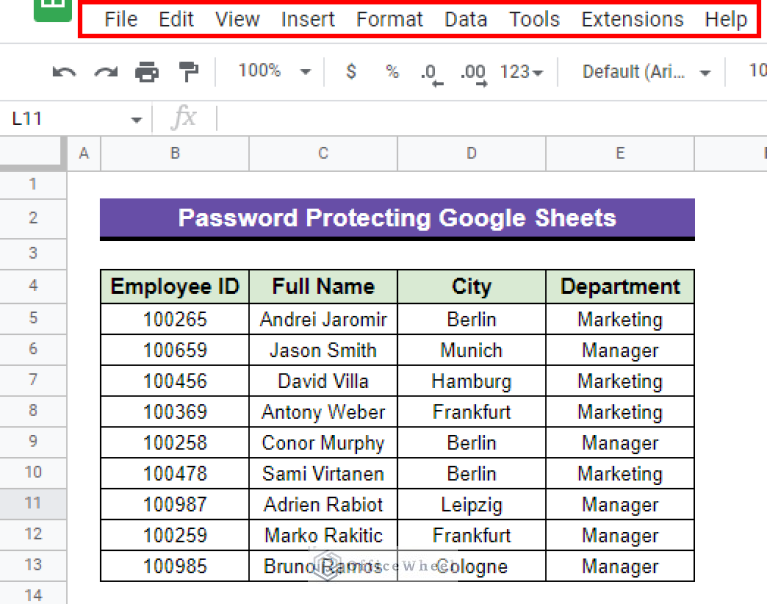Open the View menu
This screenshot has height=604, width=767.
click(x=237, y=20)
